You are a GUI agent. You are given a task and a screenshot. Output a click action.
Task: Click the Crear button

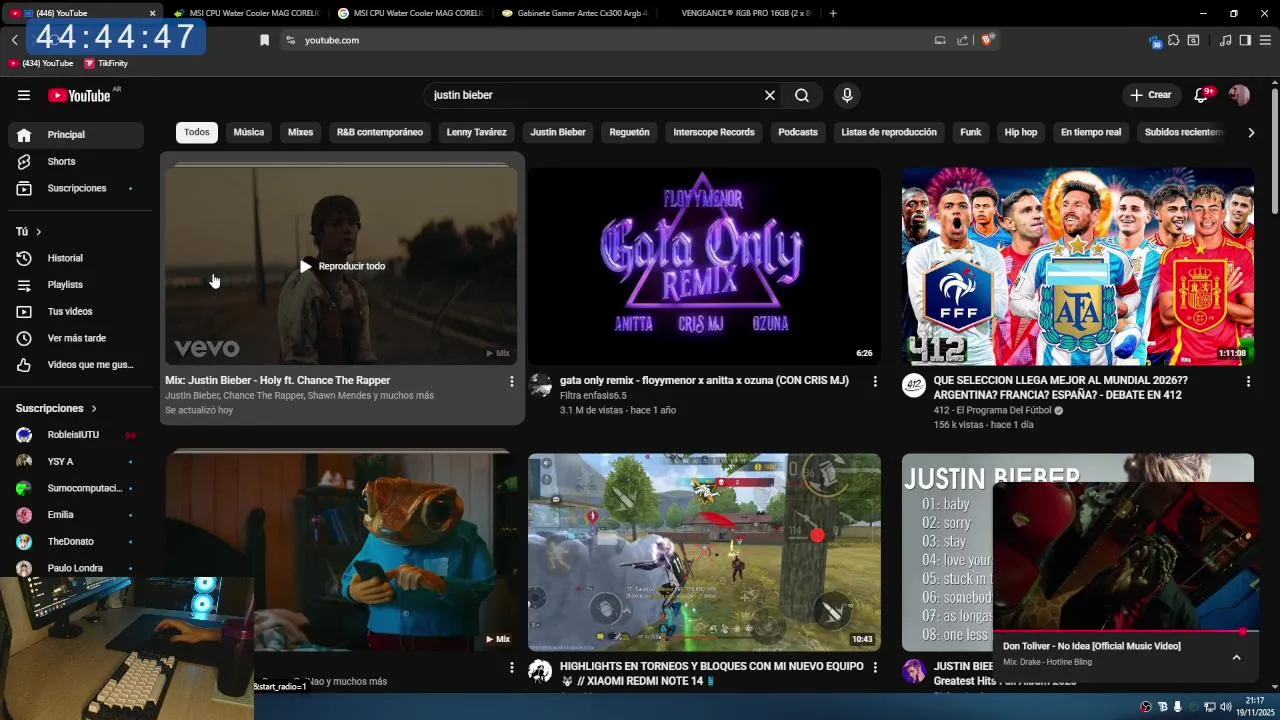1151,95
